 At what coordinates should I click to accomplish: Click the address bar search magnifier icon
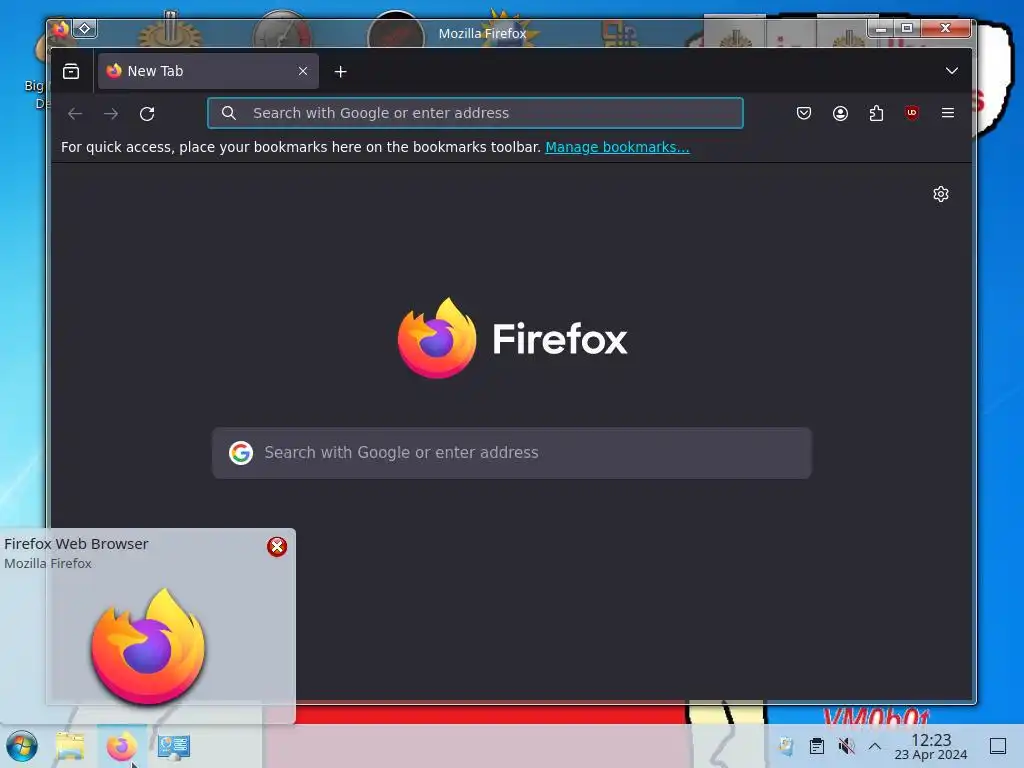(229, 113)
